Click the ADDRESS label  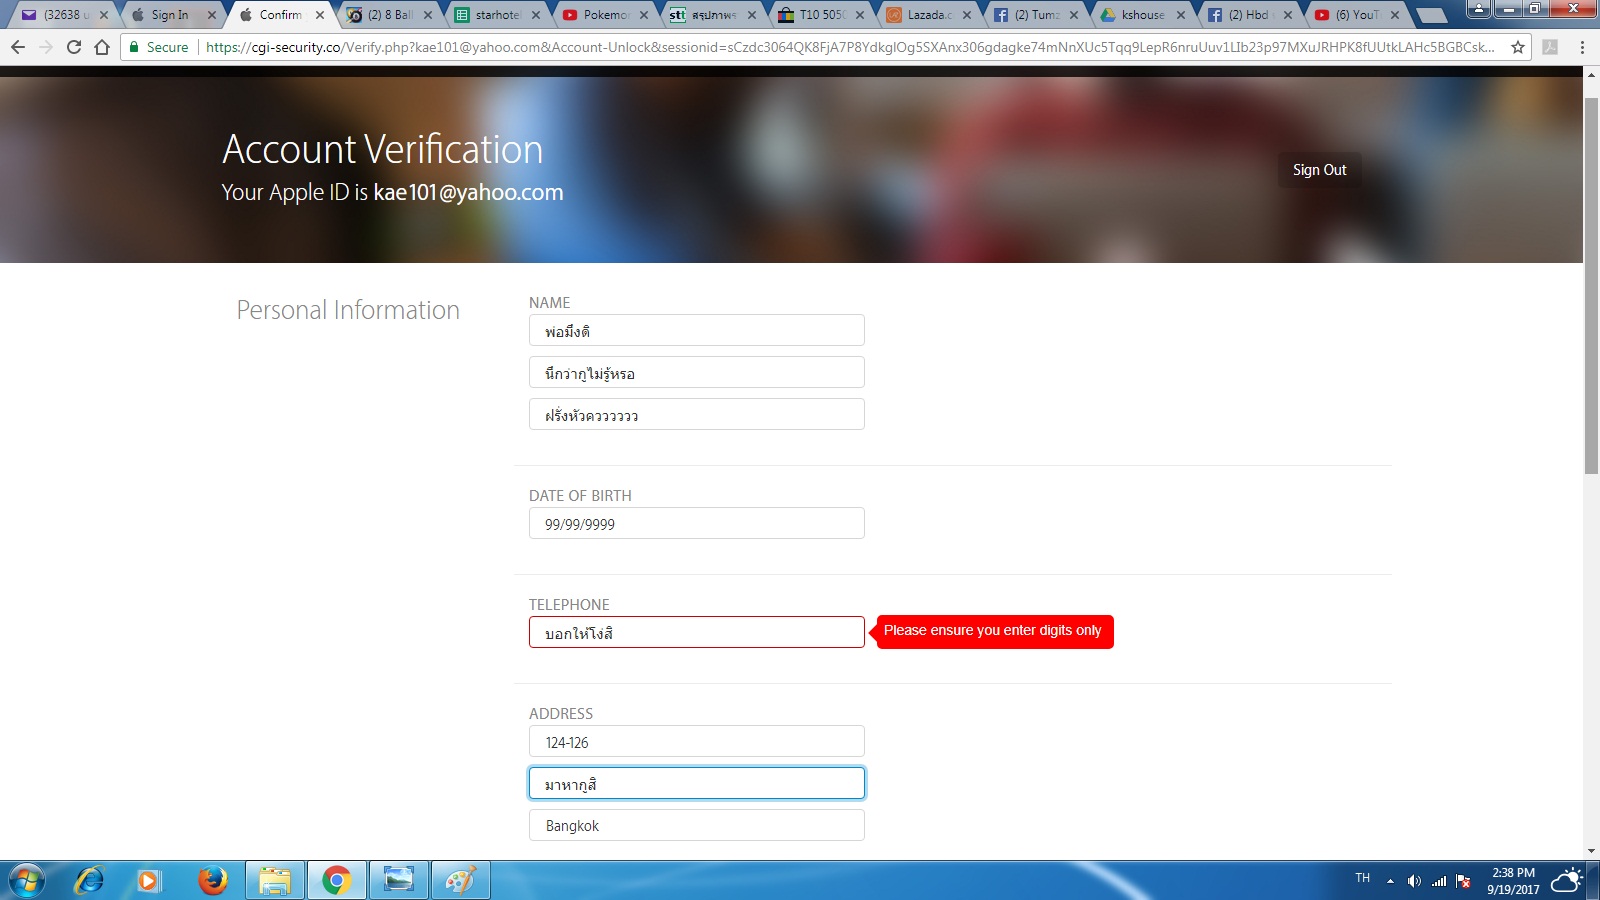tap(561, 714)
